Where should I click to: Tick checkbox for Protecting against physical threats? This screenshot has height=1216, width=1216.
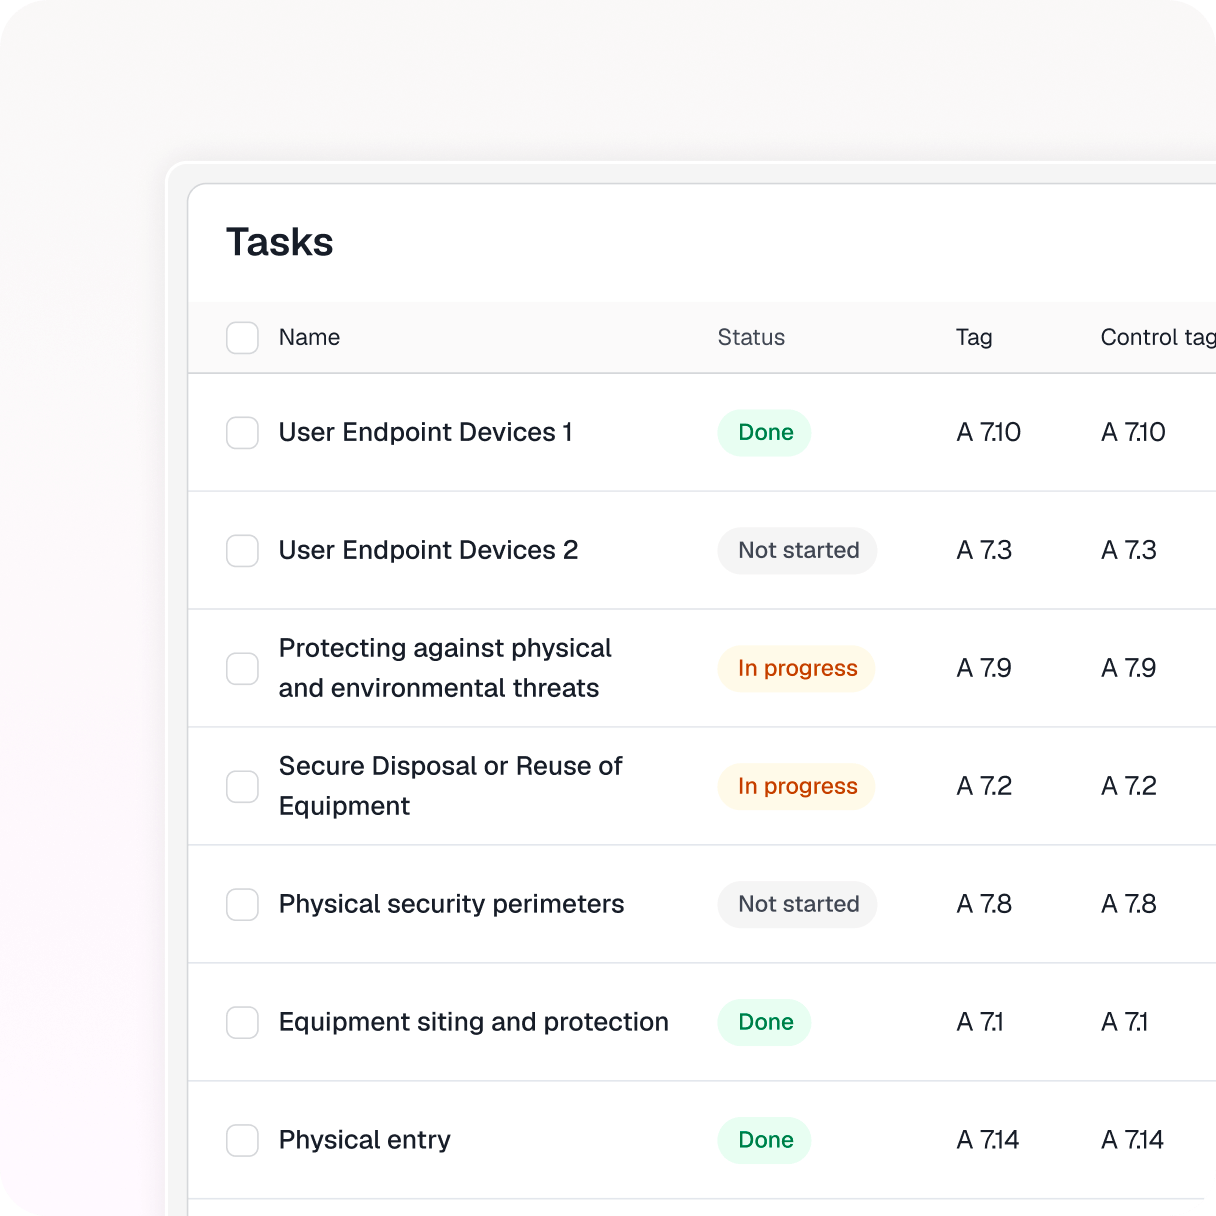[x=242, y=669]
